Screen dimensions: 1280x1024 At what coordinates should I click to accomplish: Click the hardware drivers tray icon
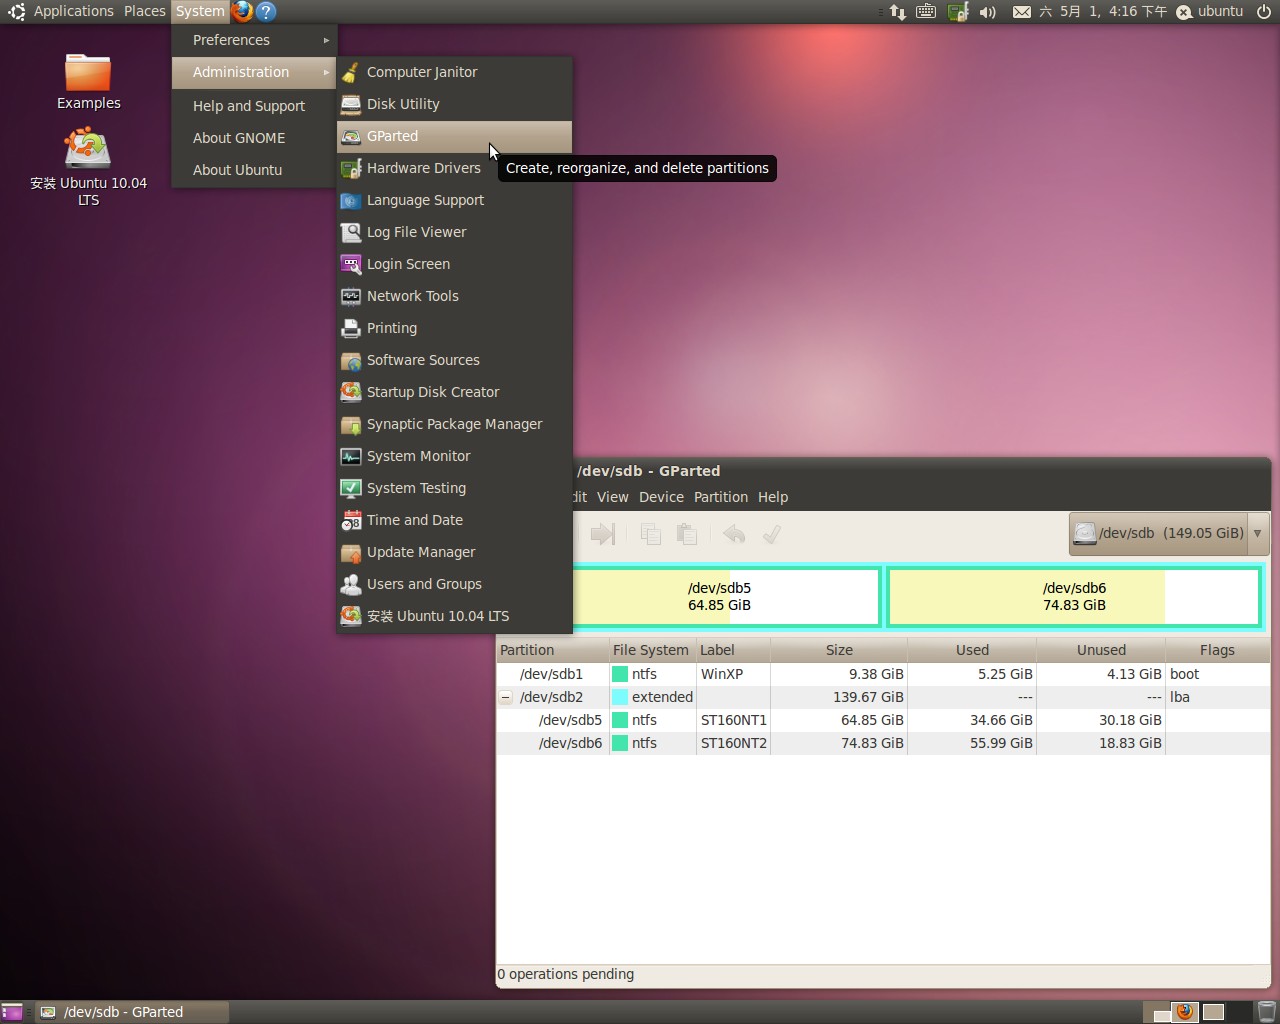coord(957,12)
